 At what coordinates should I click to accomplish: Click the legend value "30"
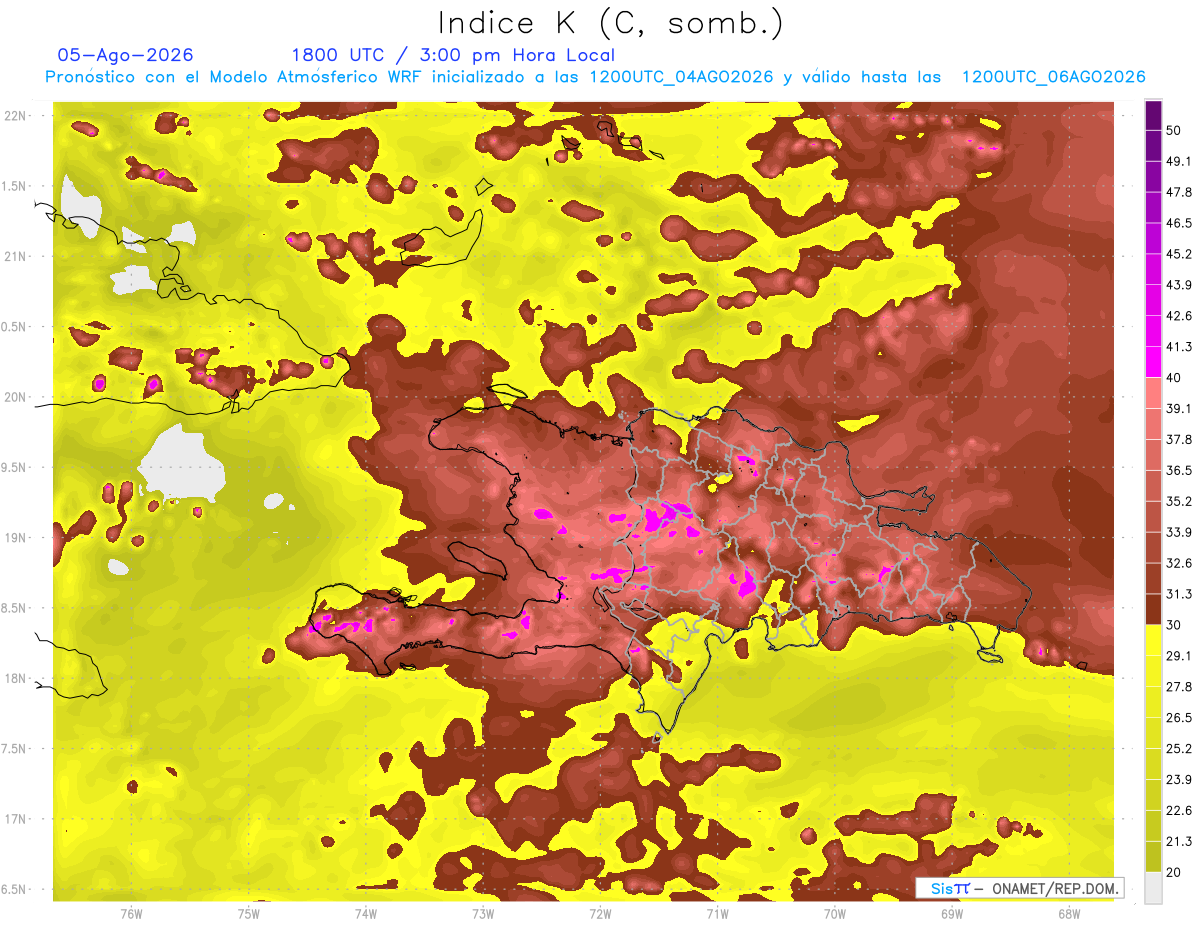[1174, 625]
